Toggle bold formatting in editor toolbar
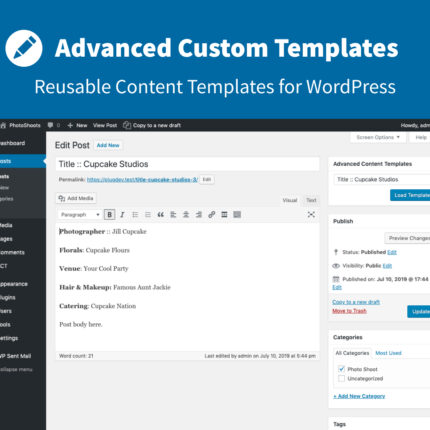The width and height of the screenshot is (430, 430). pos(110,215)
